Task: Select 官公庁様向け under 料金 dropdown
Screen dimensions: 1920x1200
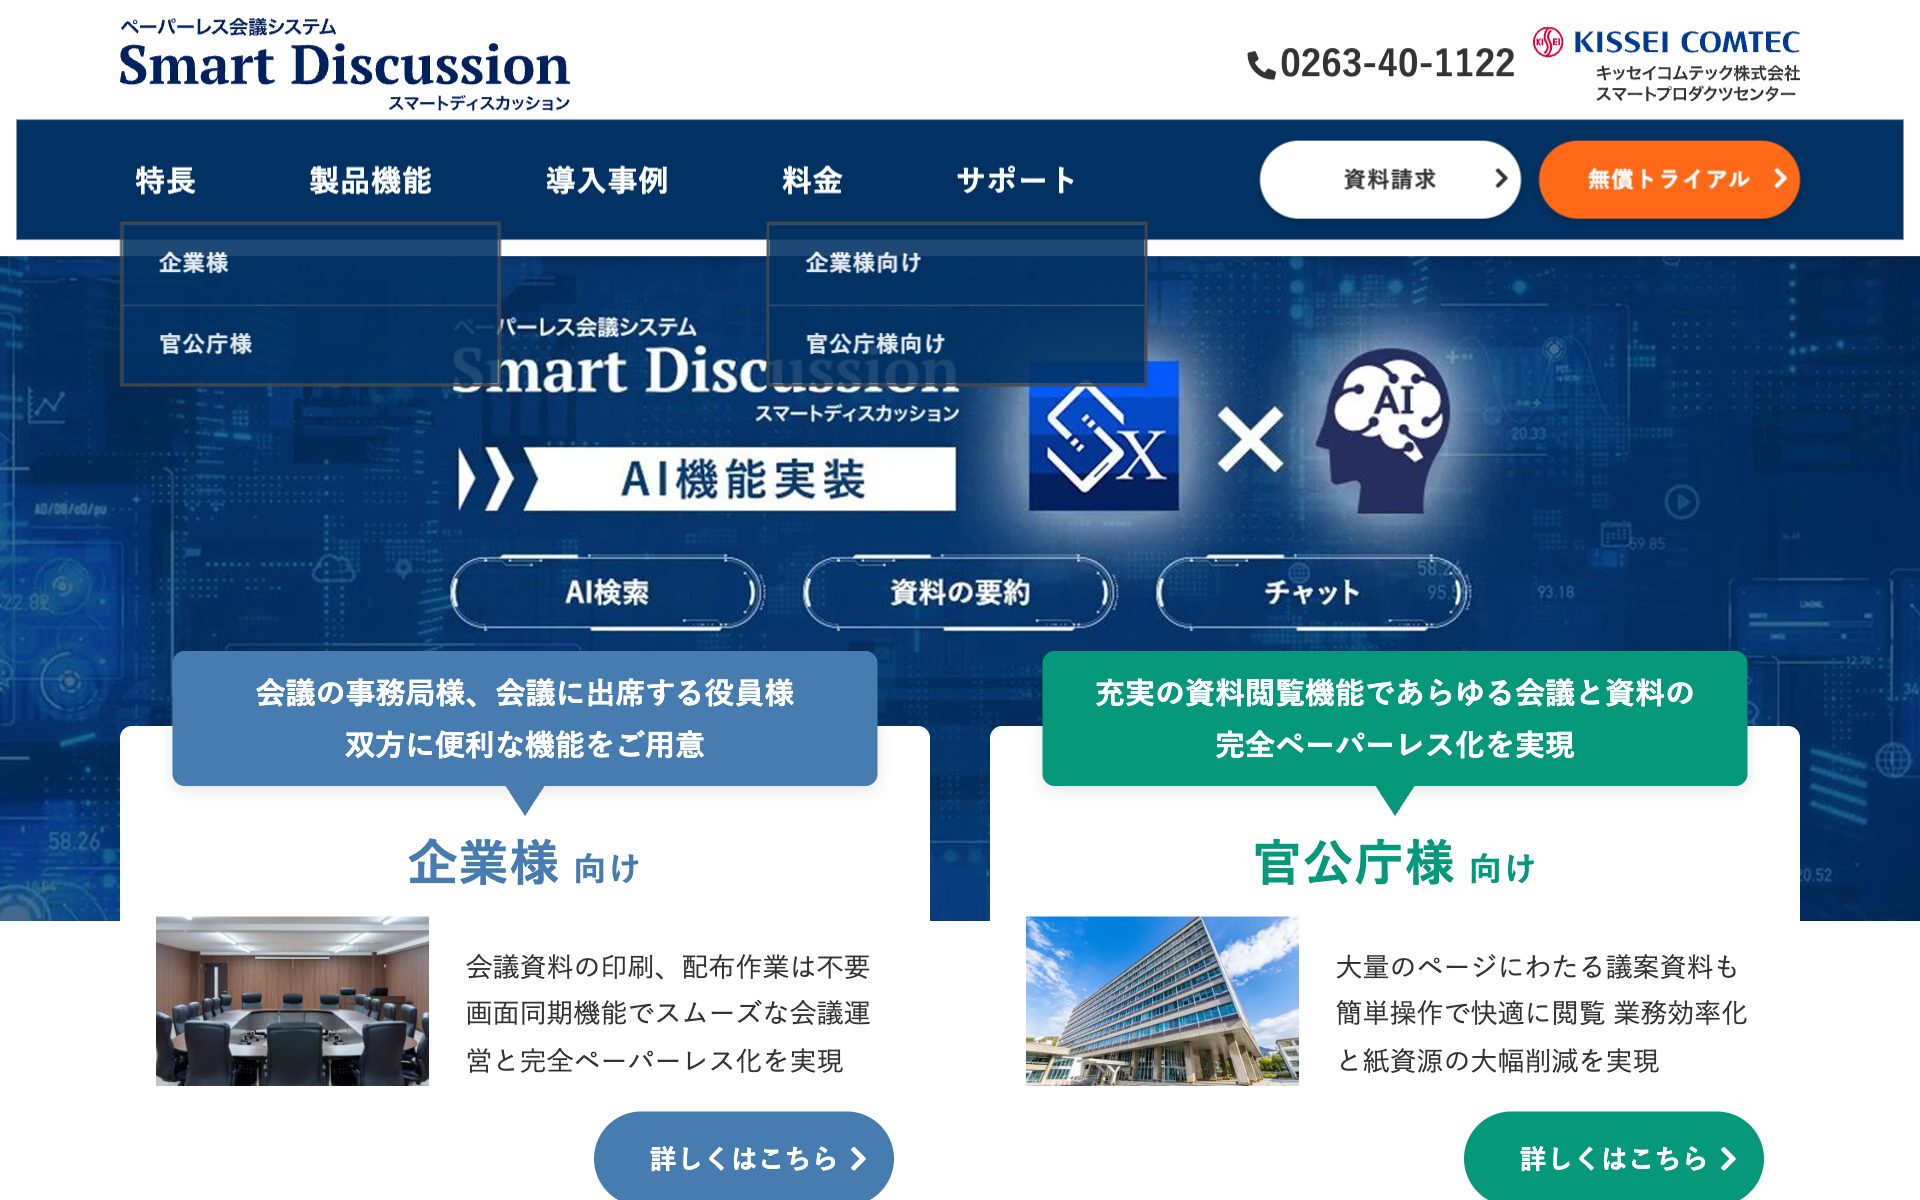Action: pos(957,344)
